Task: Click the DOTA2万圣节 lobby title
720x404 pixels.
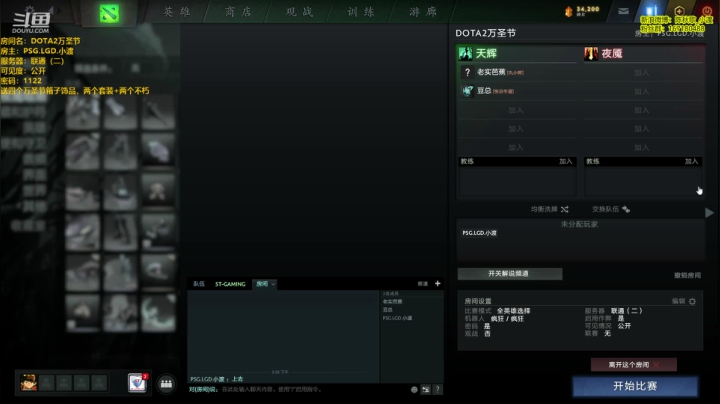Action: 486,33
